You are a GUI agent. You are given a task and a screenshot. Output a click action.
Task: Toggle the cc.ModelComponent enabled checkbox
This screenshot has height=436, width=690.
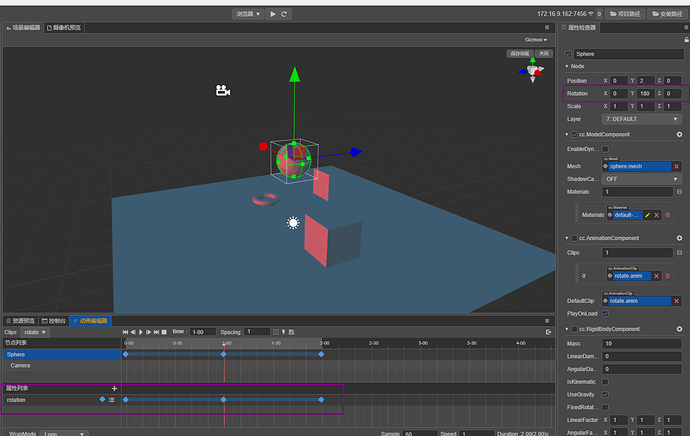(x=574, y=135)
